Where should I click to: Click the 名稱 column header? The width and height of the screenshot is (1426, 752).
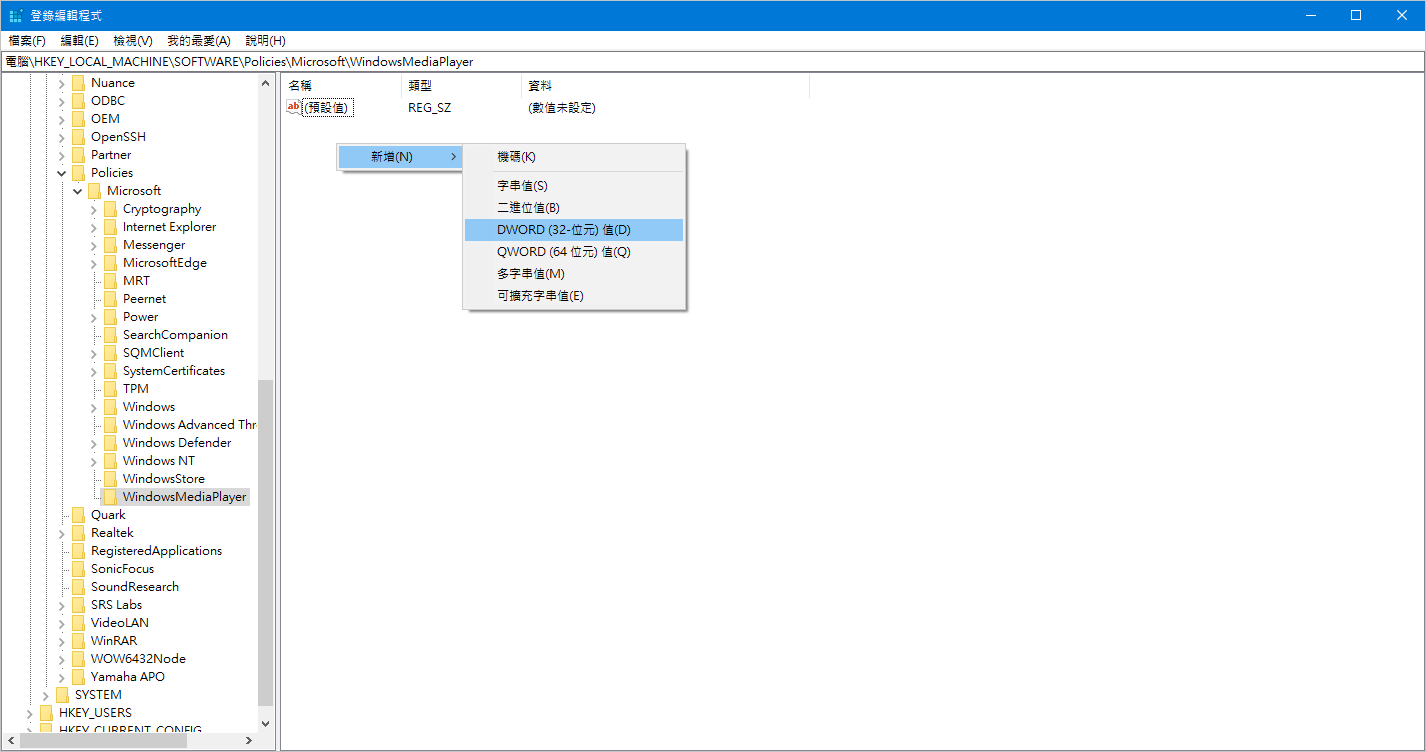[x=341, y=86]
